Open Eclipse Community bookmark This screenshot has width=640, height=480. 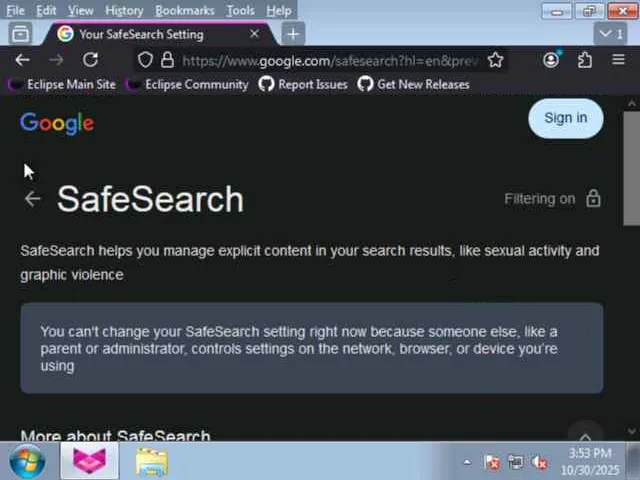click(187, 84)
